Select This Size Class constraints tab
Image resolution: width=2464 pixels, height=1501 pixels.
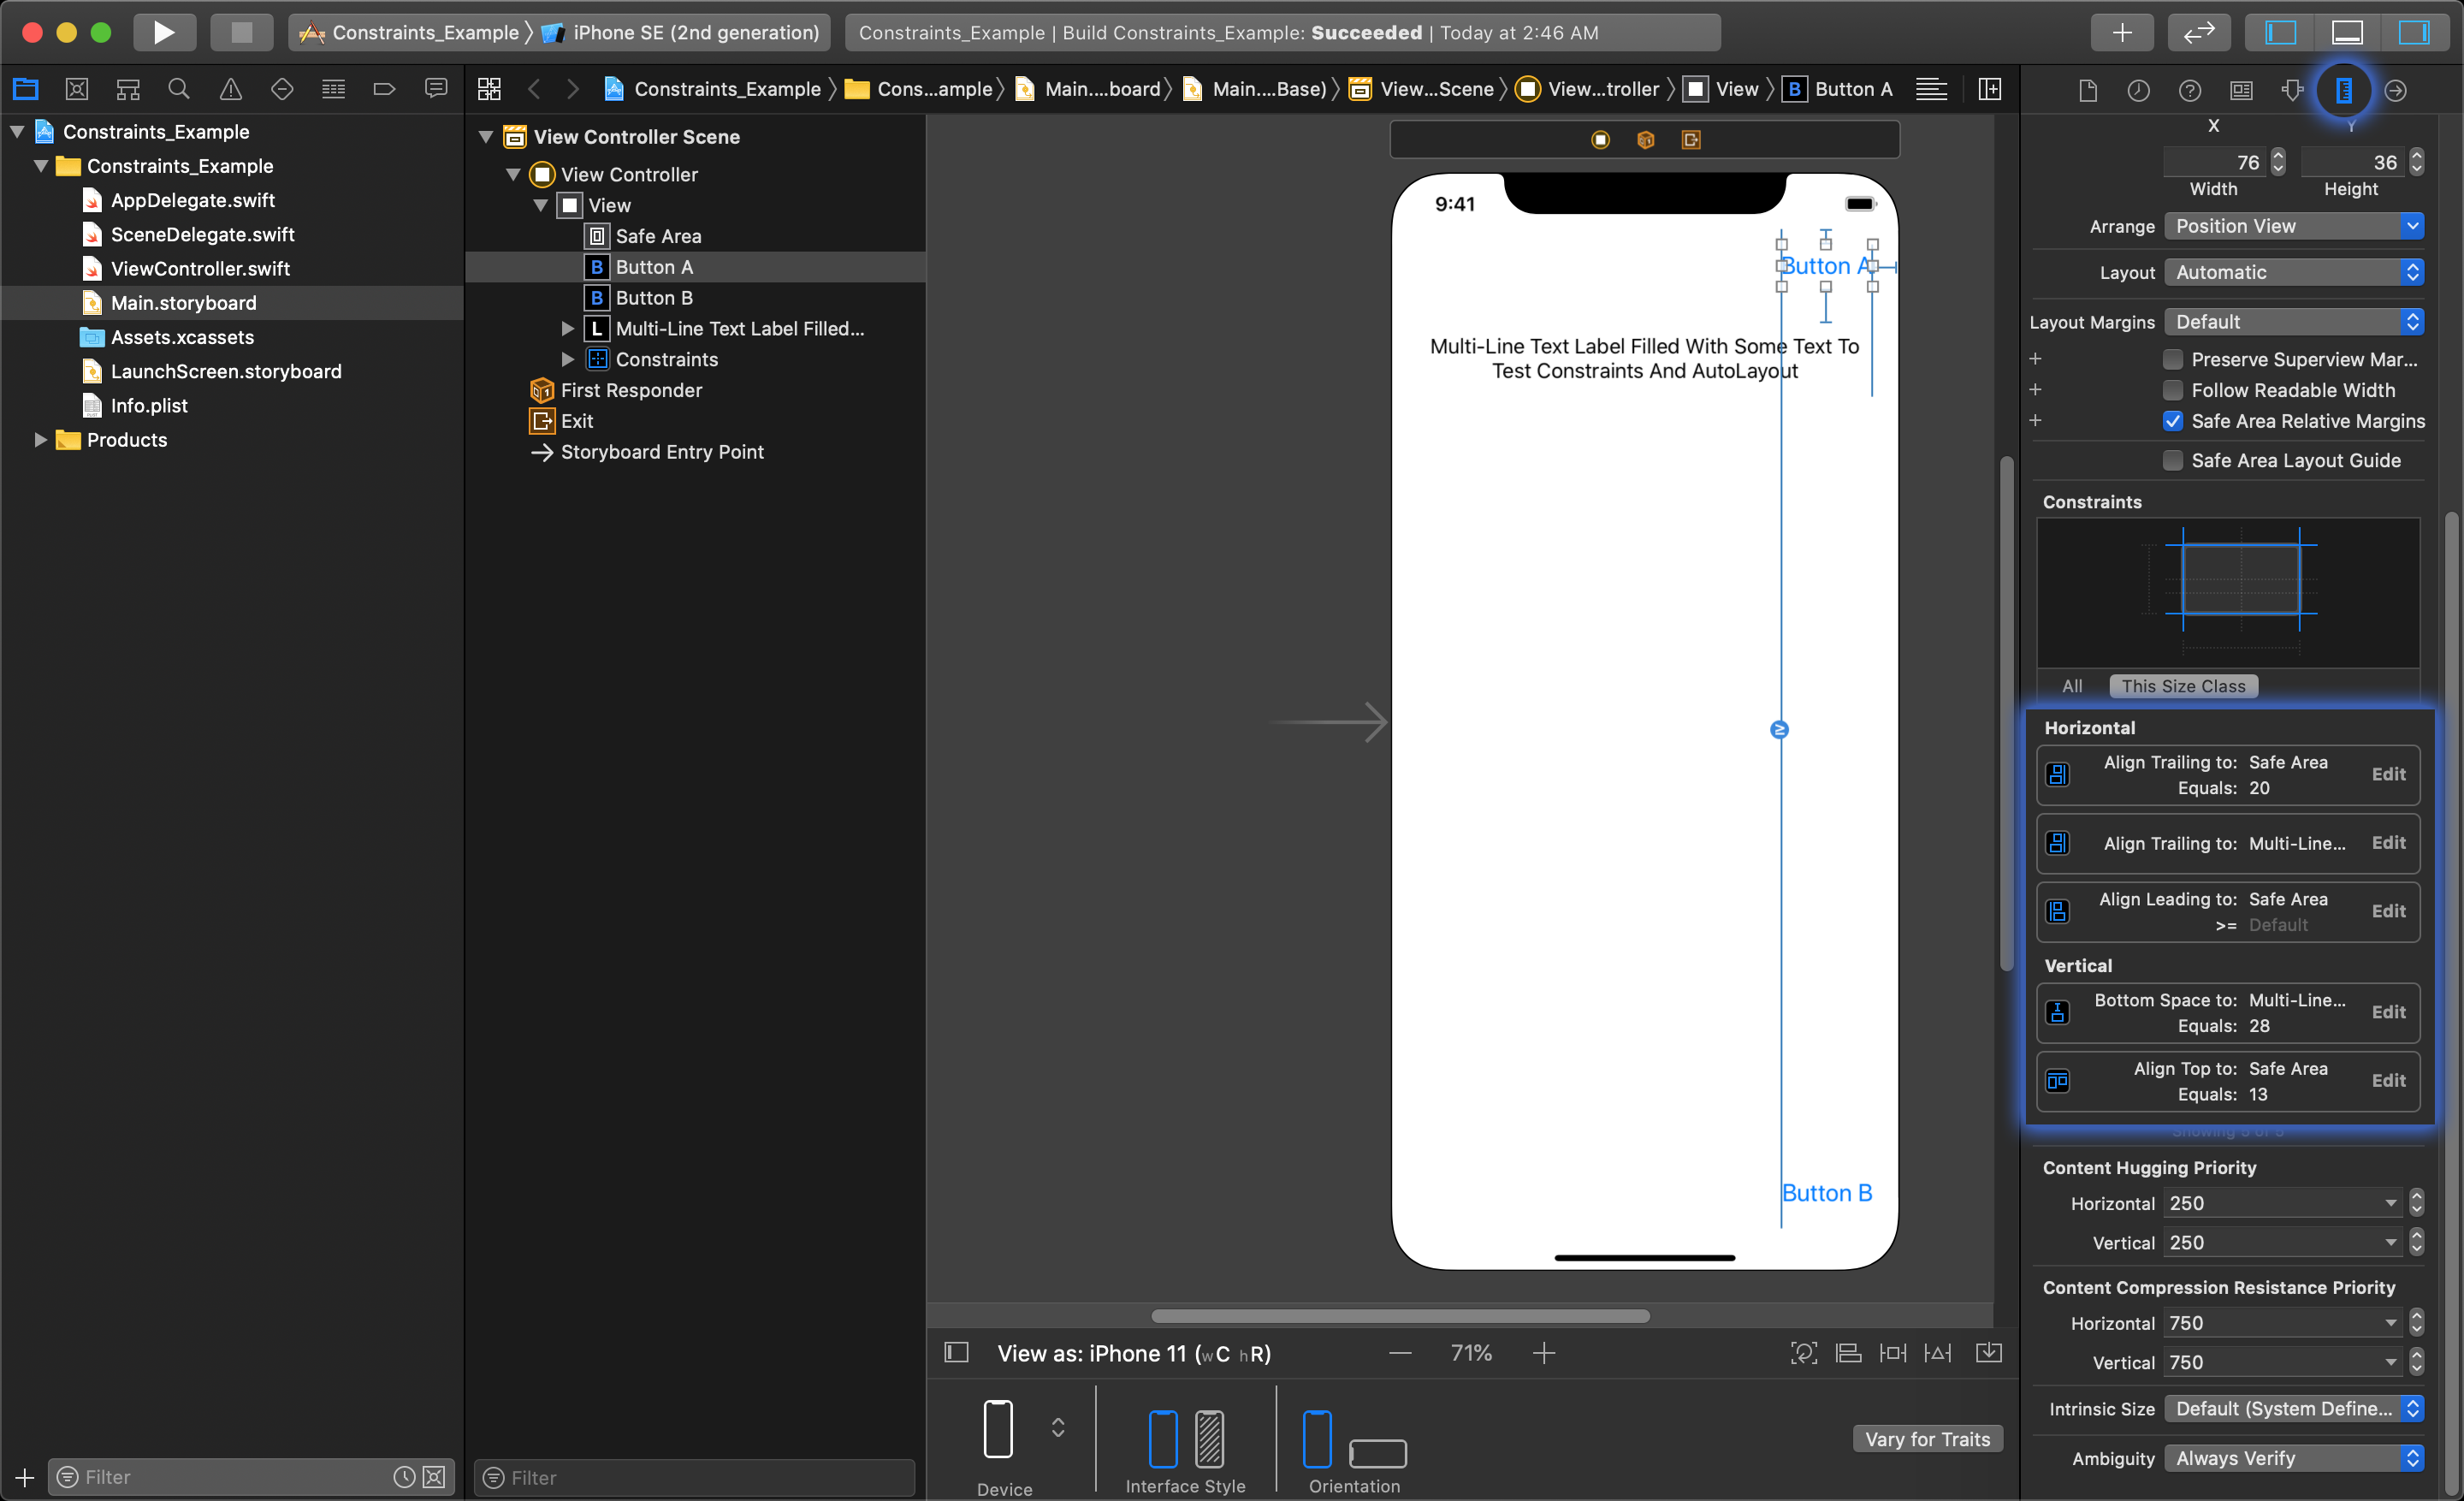(x=2184, y=685)
